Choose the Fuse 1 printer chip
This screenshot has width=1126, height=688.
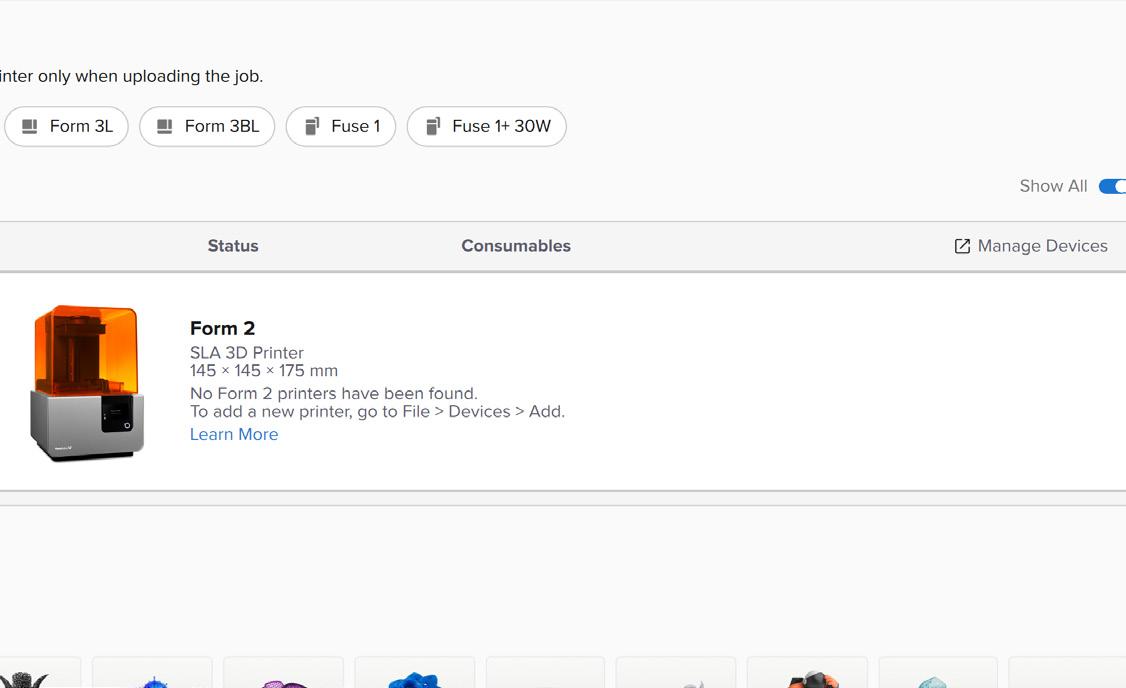pos(340,126)
